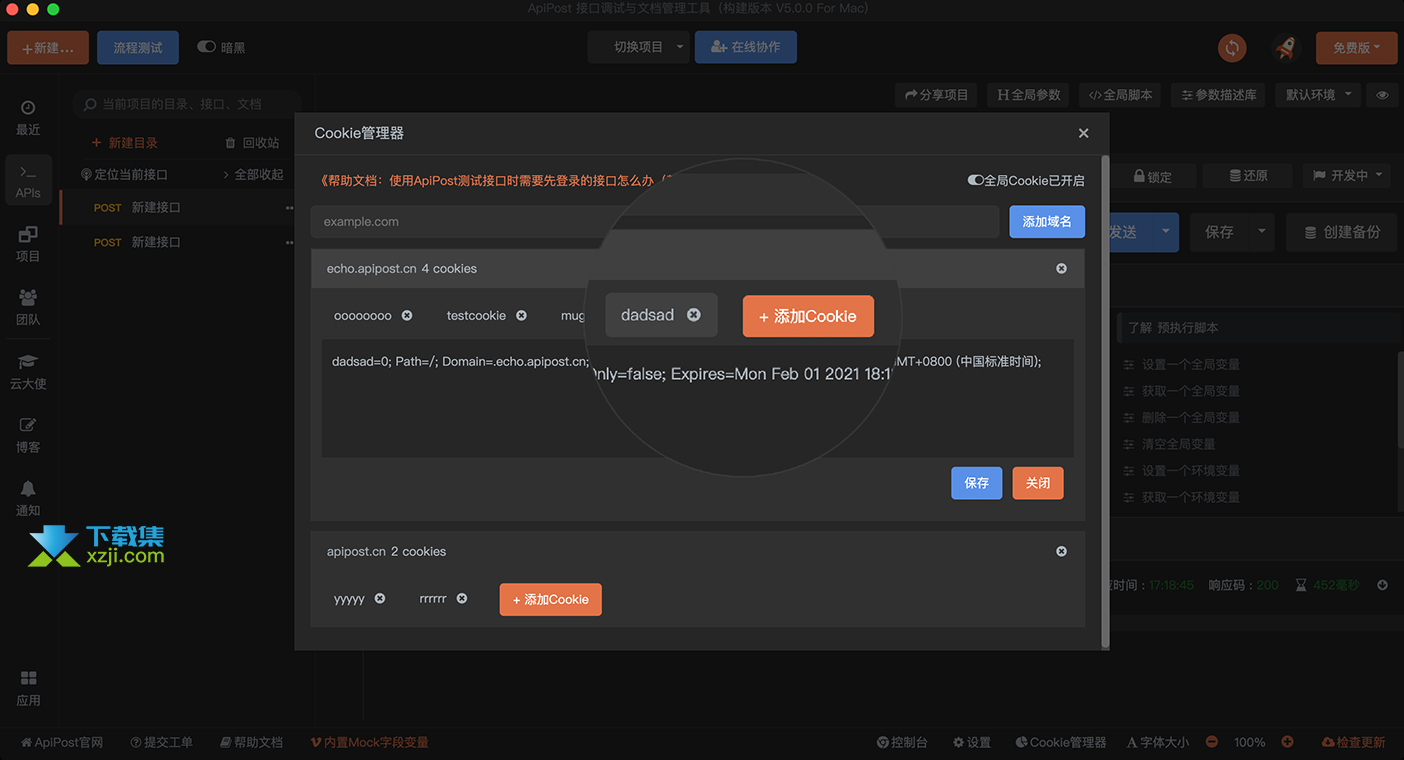Image resolution: width=1404 pixels, height=760 pixels.
Task: Toggle the 锁定 lock button
Action: coord(1152,176)
